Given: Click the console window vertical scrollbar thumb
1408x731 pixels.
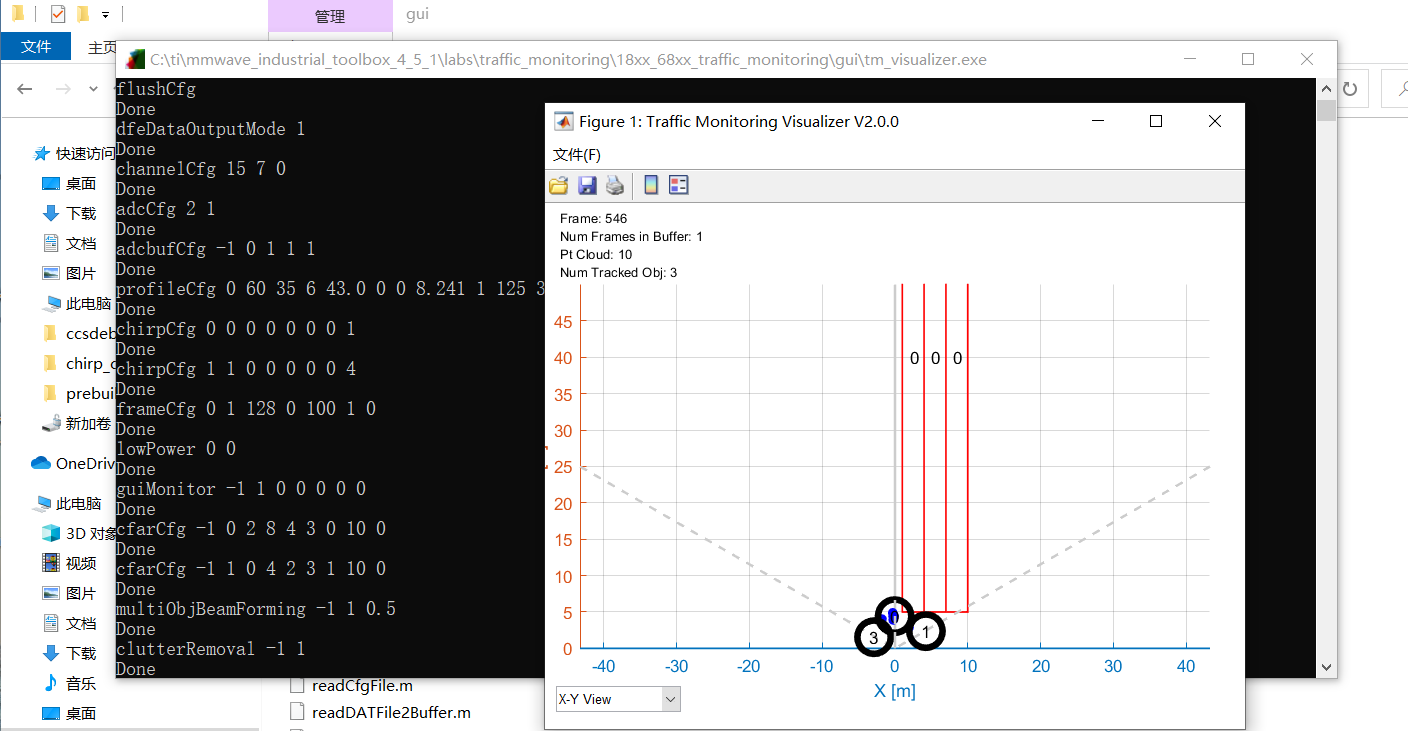Looking at the screenshot, I should [1327, 109].
